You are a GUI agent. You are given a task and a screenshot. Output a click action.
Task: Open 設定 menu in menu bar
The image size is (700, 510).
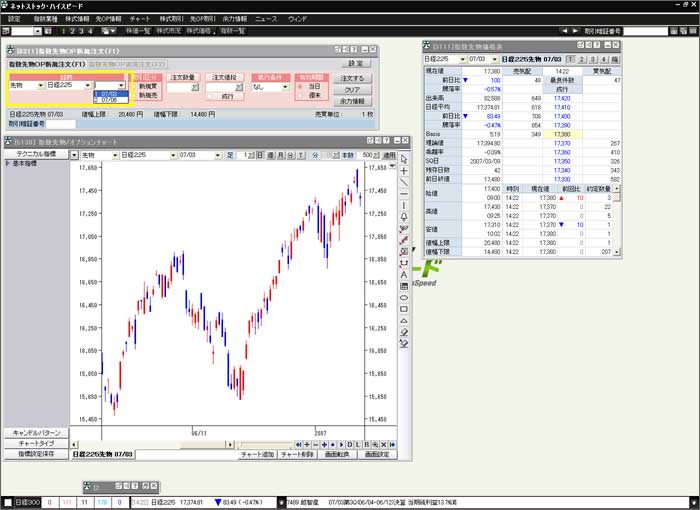[x=14, y=19]
